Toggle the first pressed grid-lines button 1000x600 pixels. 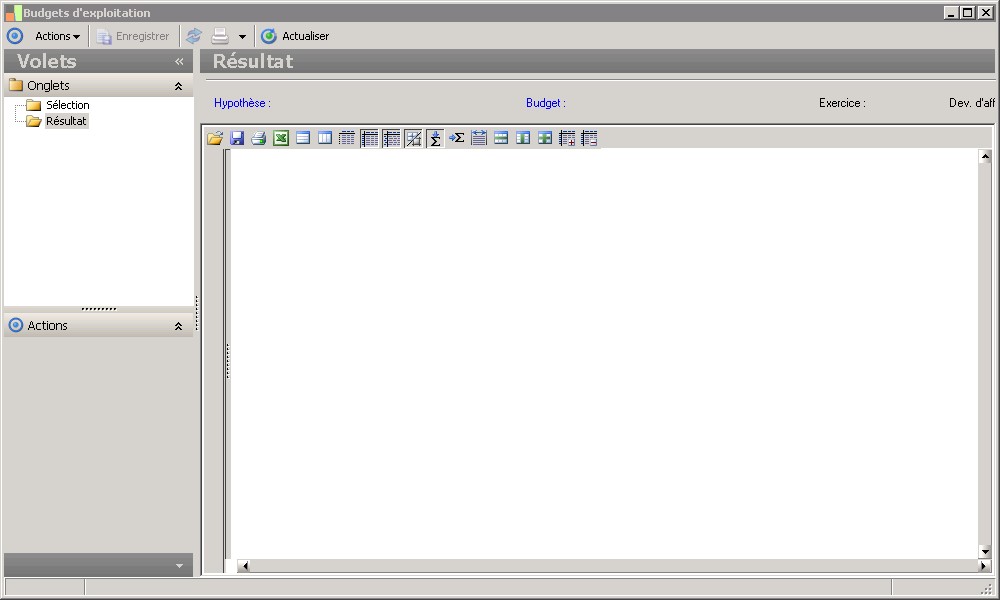(369, 138)
